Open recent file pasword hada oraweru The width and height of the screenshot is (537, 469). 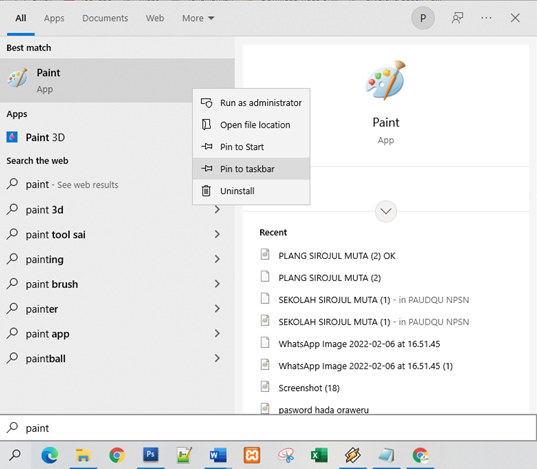pyautogui.click(x=324, y=409)
